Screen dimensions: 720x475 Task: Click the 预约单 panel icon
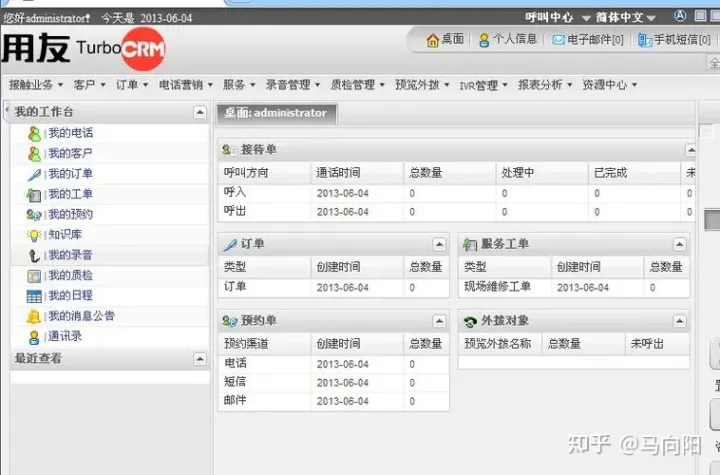pos(230,321)
